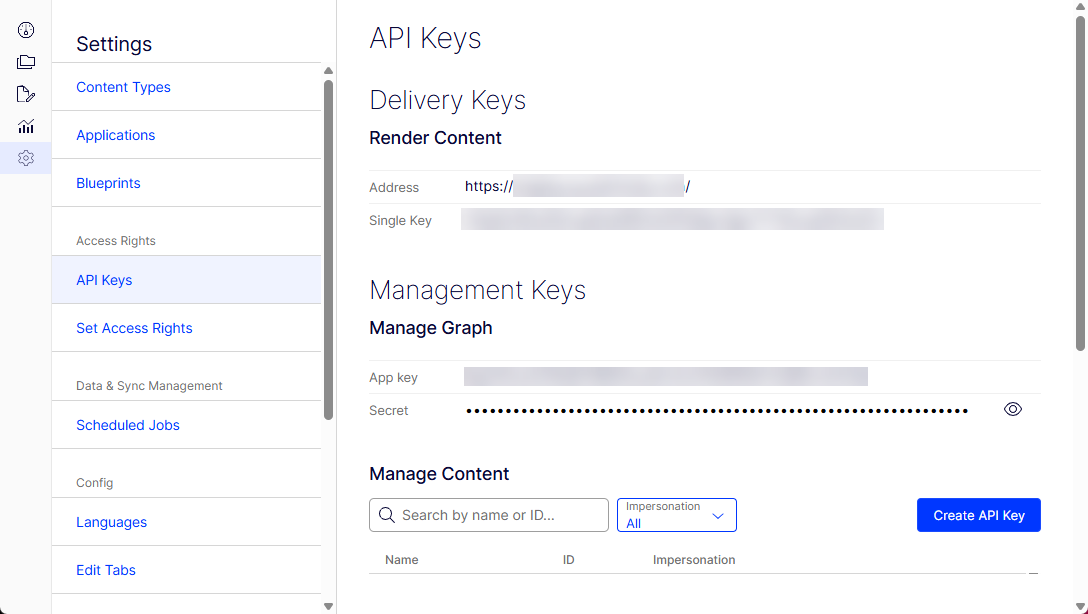Open the folders icon in left rail
The image size is (1088, 614).
(26, 62)
